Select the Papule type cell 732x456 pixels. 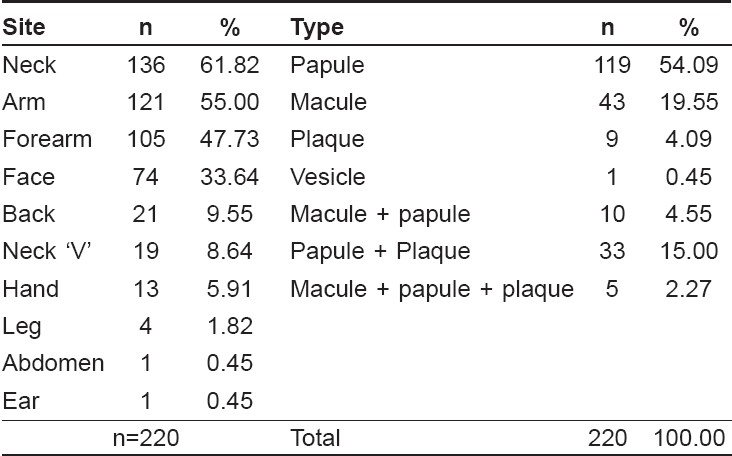pyautogui.click(x=327, y=66)
